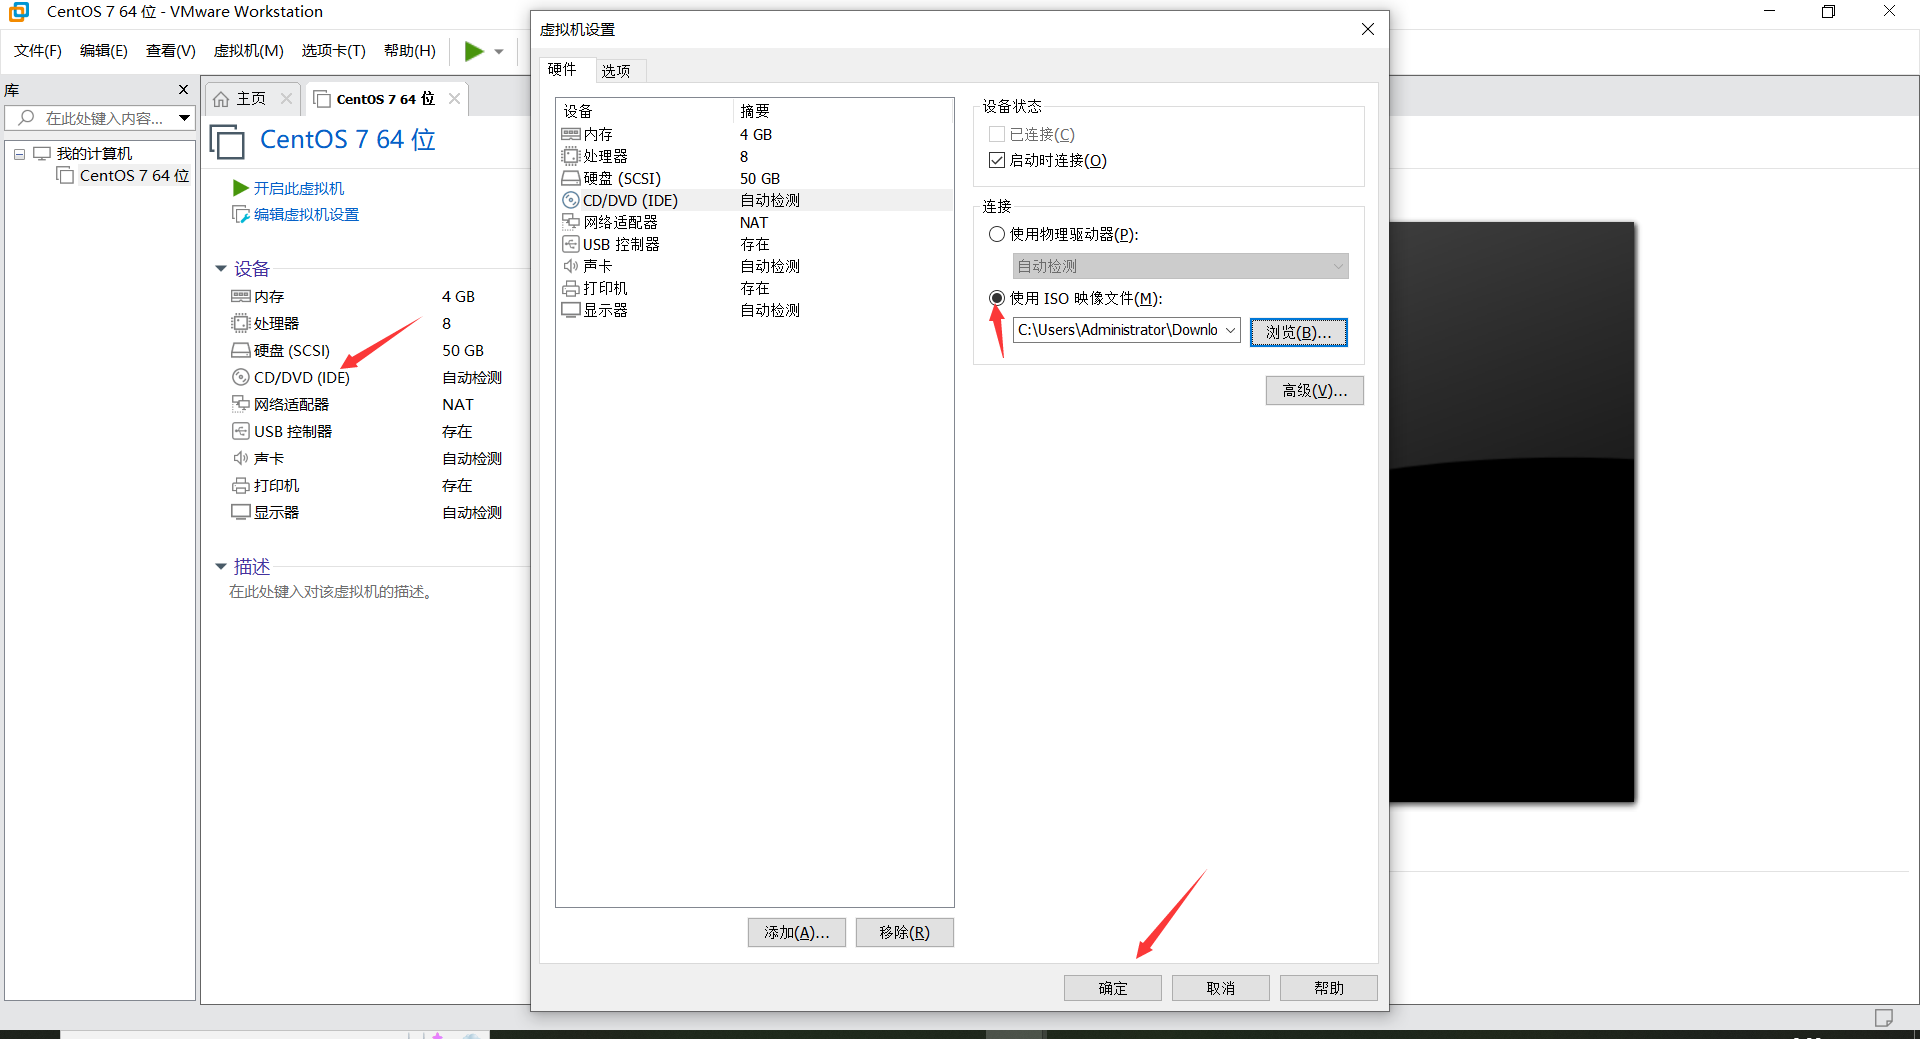The width and height of the screenshot is (1920, 1039).
Task: Close the 虚拟机设置 dialog
Action: 1368,29
